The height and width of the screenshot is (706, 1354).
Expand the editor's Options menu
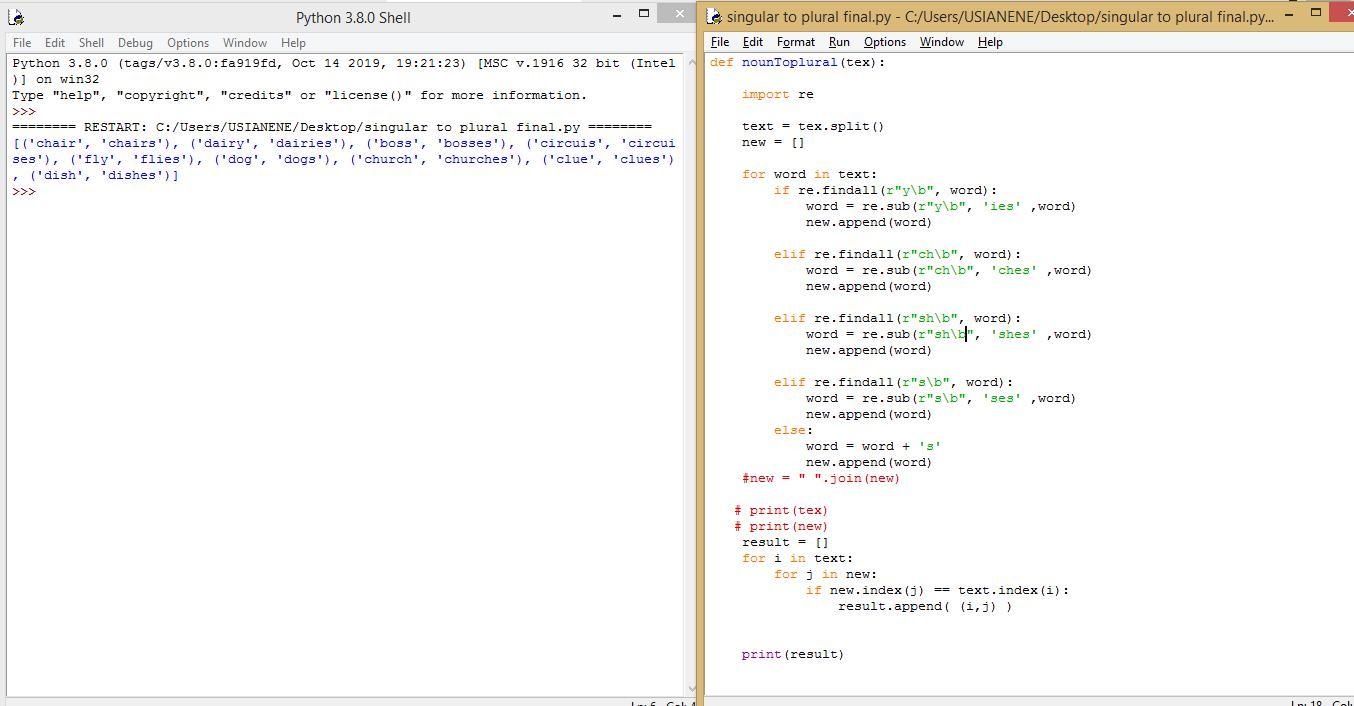(x=884, y=42)
